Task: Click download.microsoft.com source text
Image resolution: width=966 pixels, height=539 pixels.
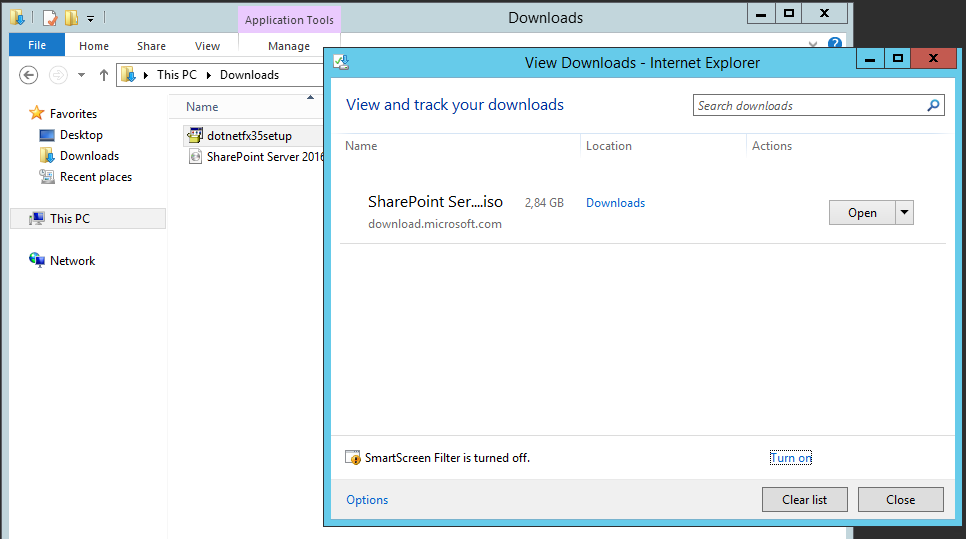Action: pos(435,224)
